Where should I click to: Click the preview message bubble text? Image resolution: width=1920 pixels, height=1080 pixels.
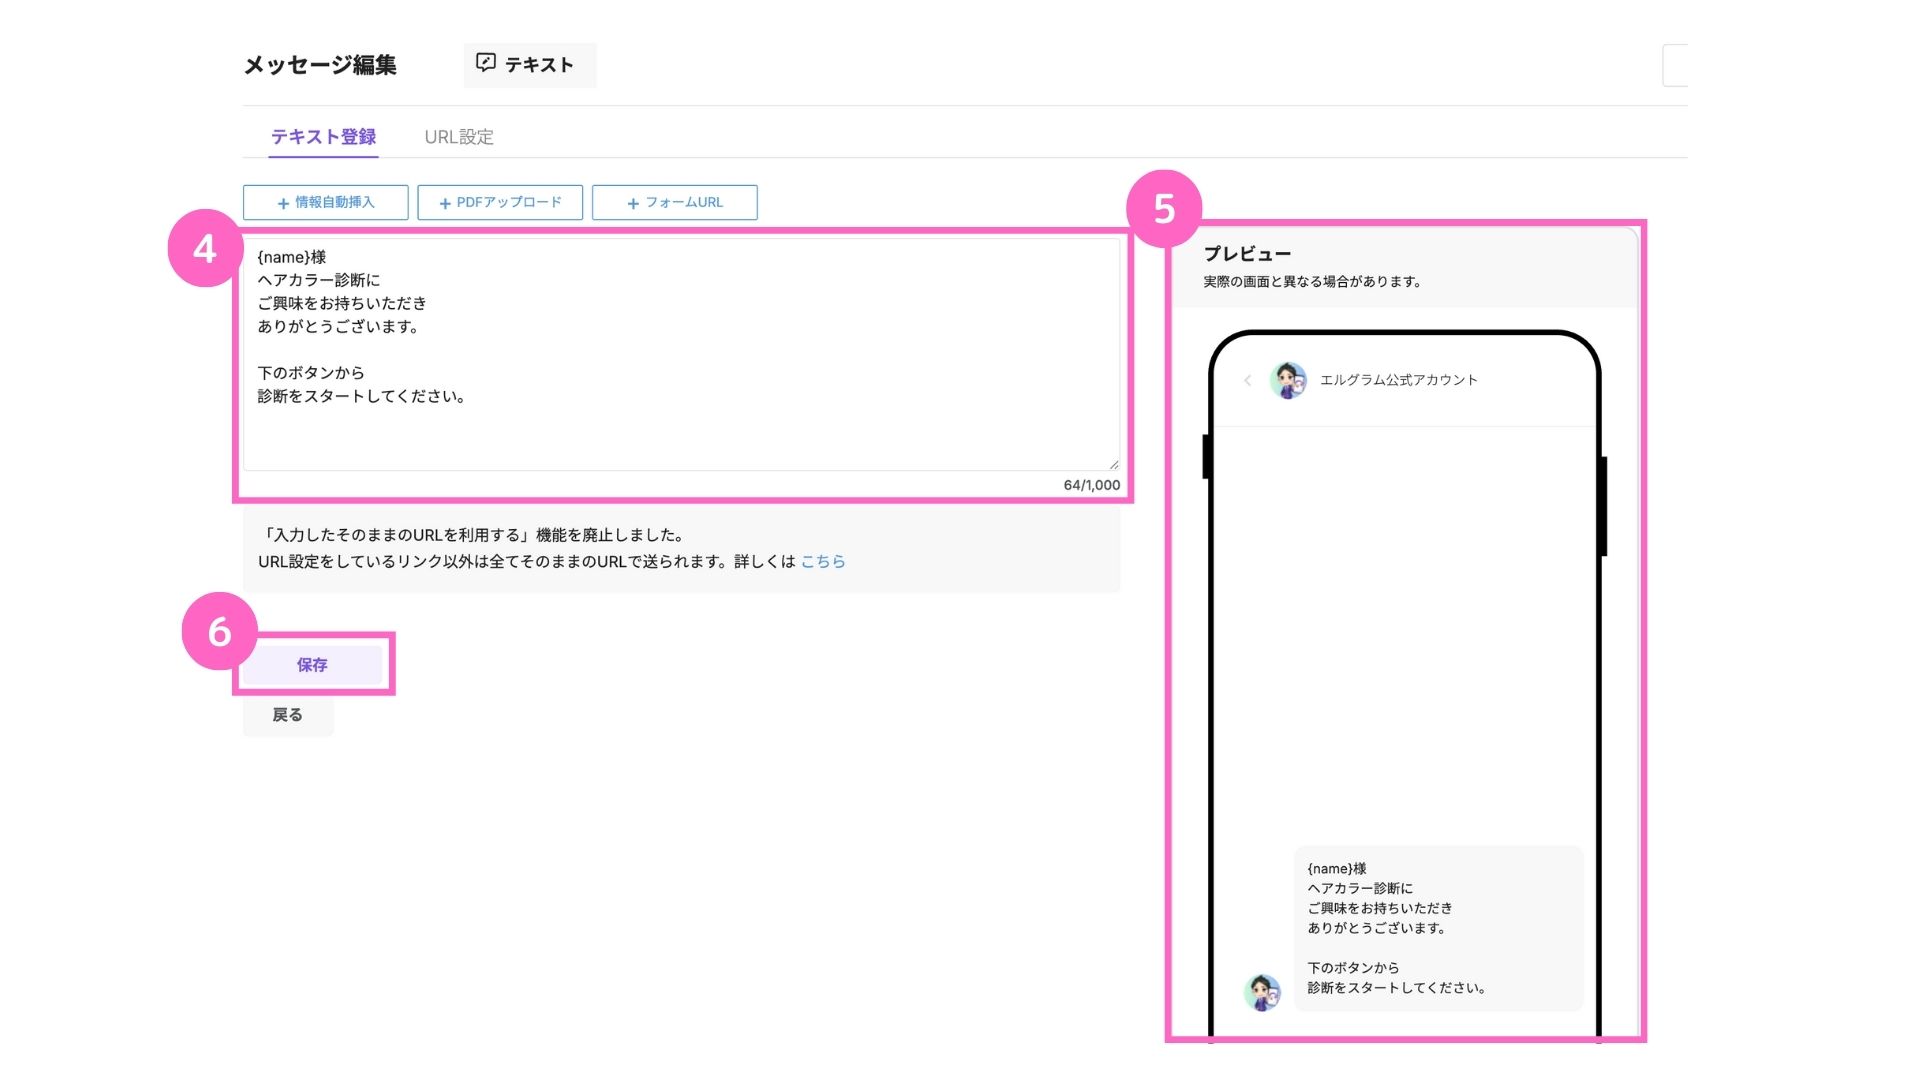(1438, 928)
